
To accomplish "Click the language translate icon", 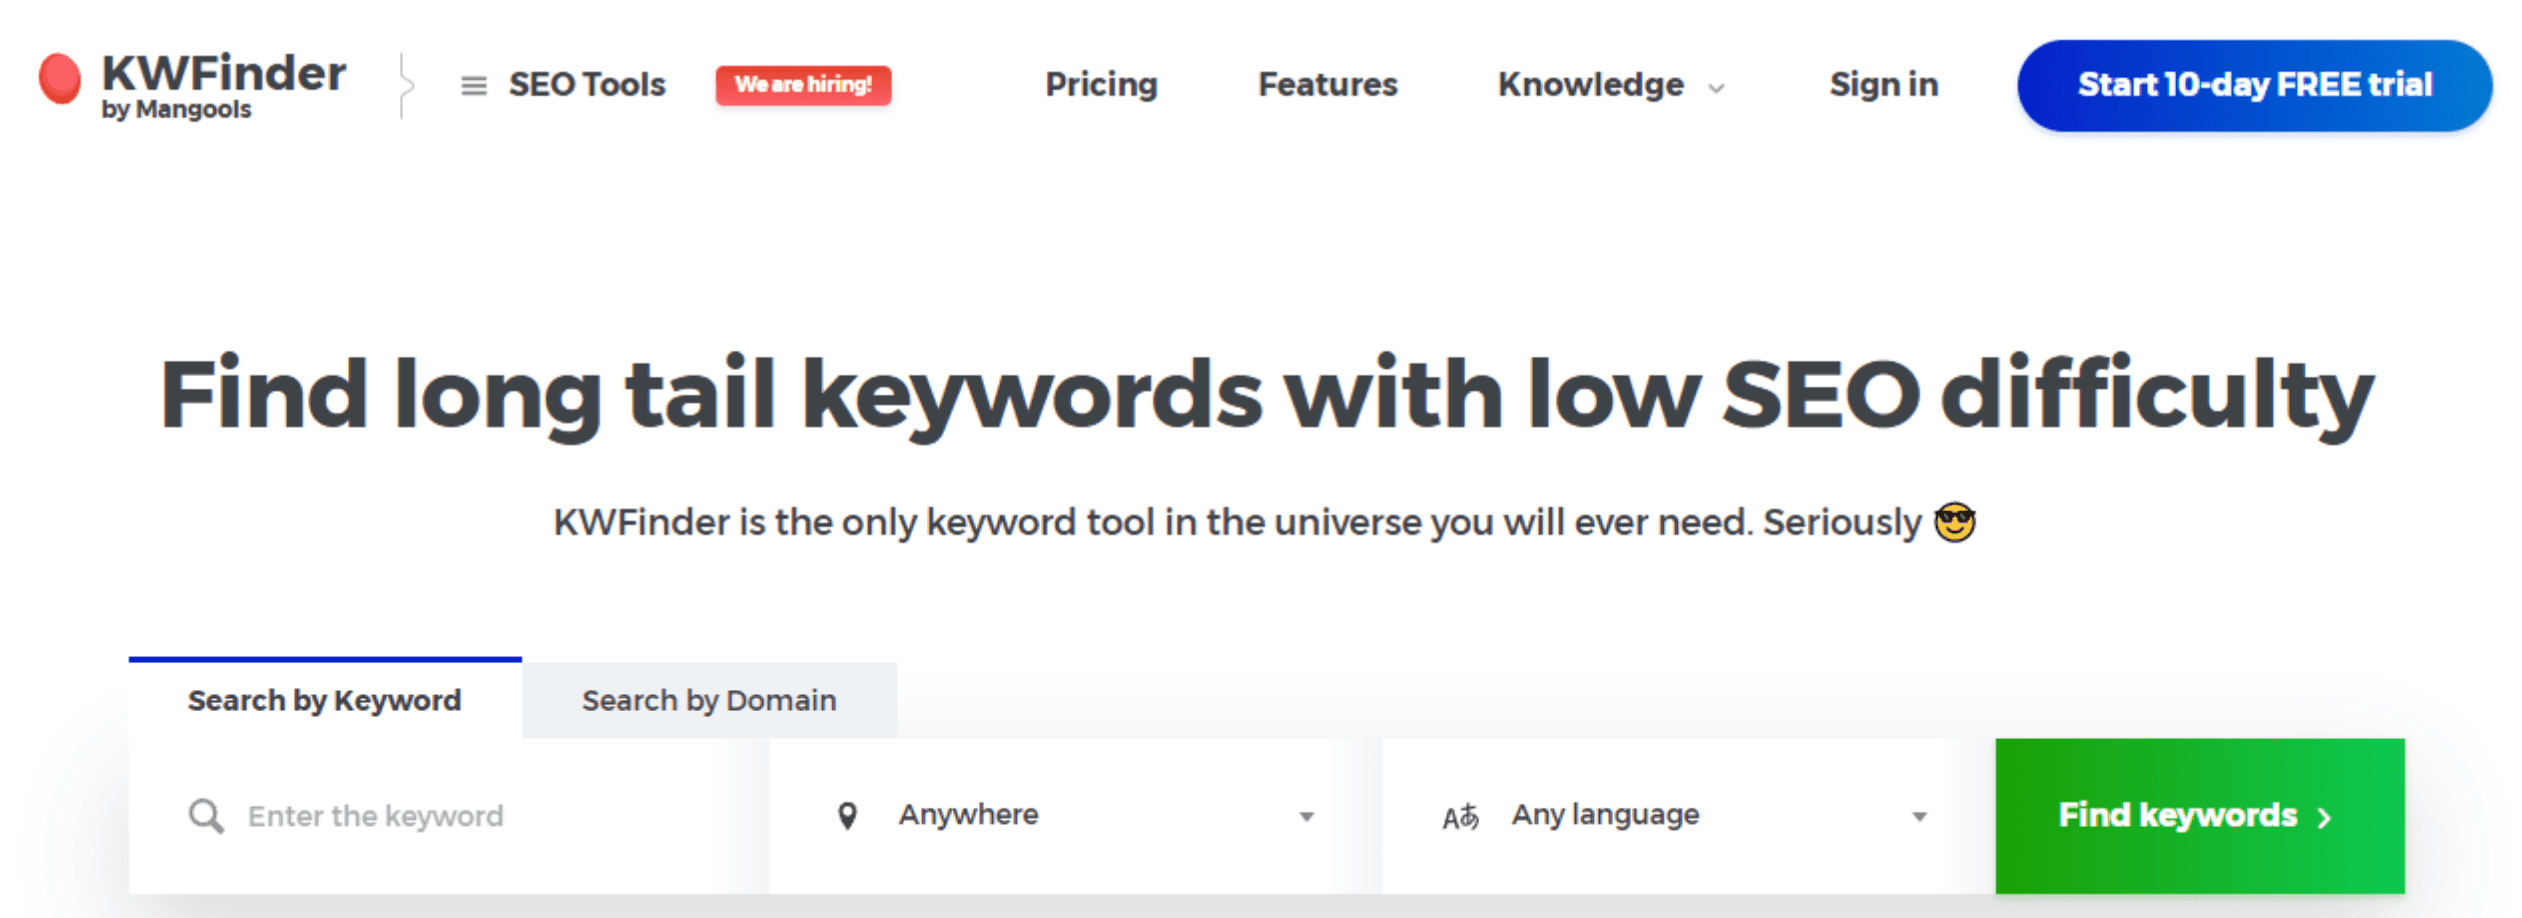I will pos(1460,817).
